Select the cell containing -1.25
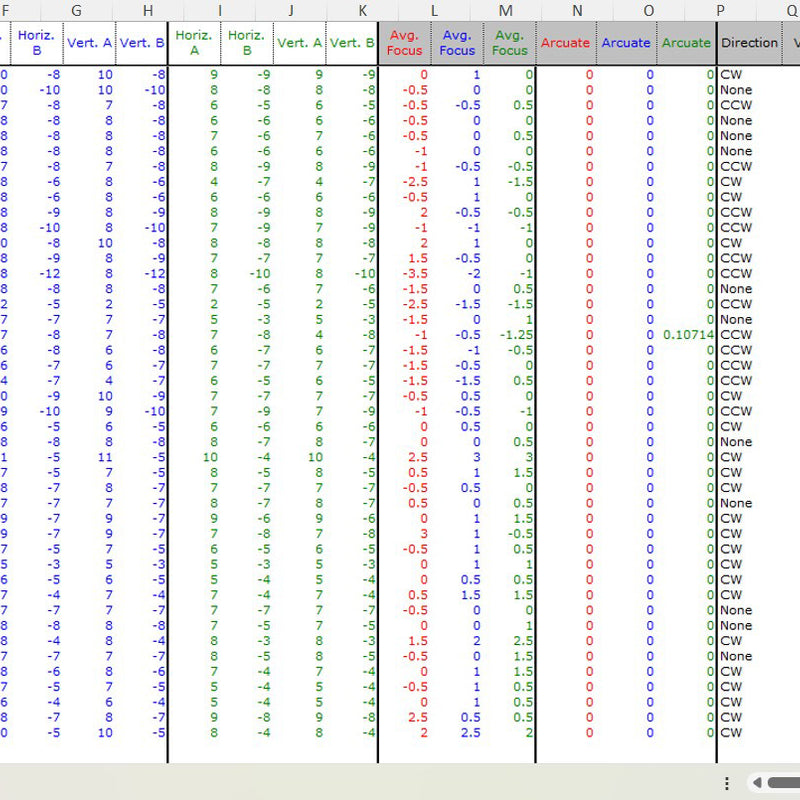 [510, 335]
